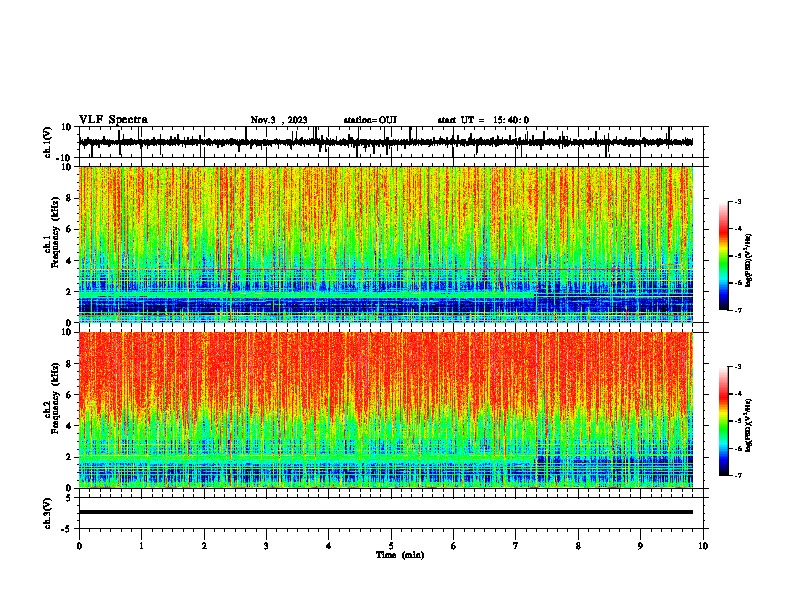This screenshot has height=612, width=792.
Task: Select the date label "Nov.3 , 2023"
Action: coord(279,120)
